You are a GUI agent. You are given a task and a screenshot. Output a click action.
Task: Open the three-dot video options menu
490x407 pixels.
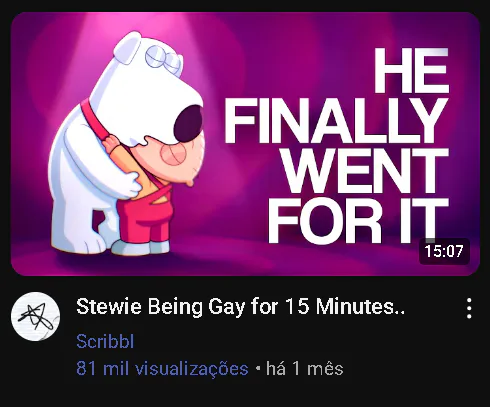[469, 308]
